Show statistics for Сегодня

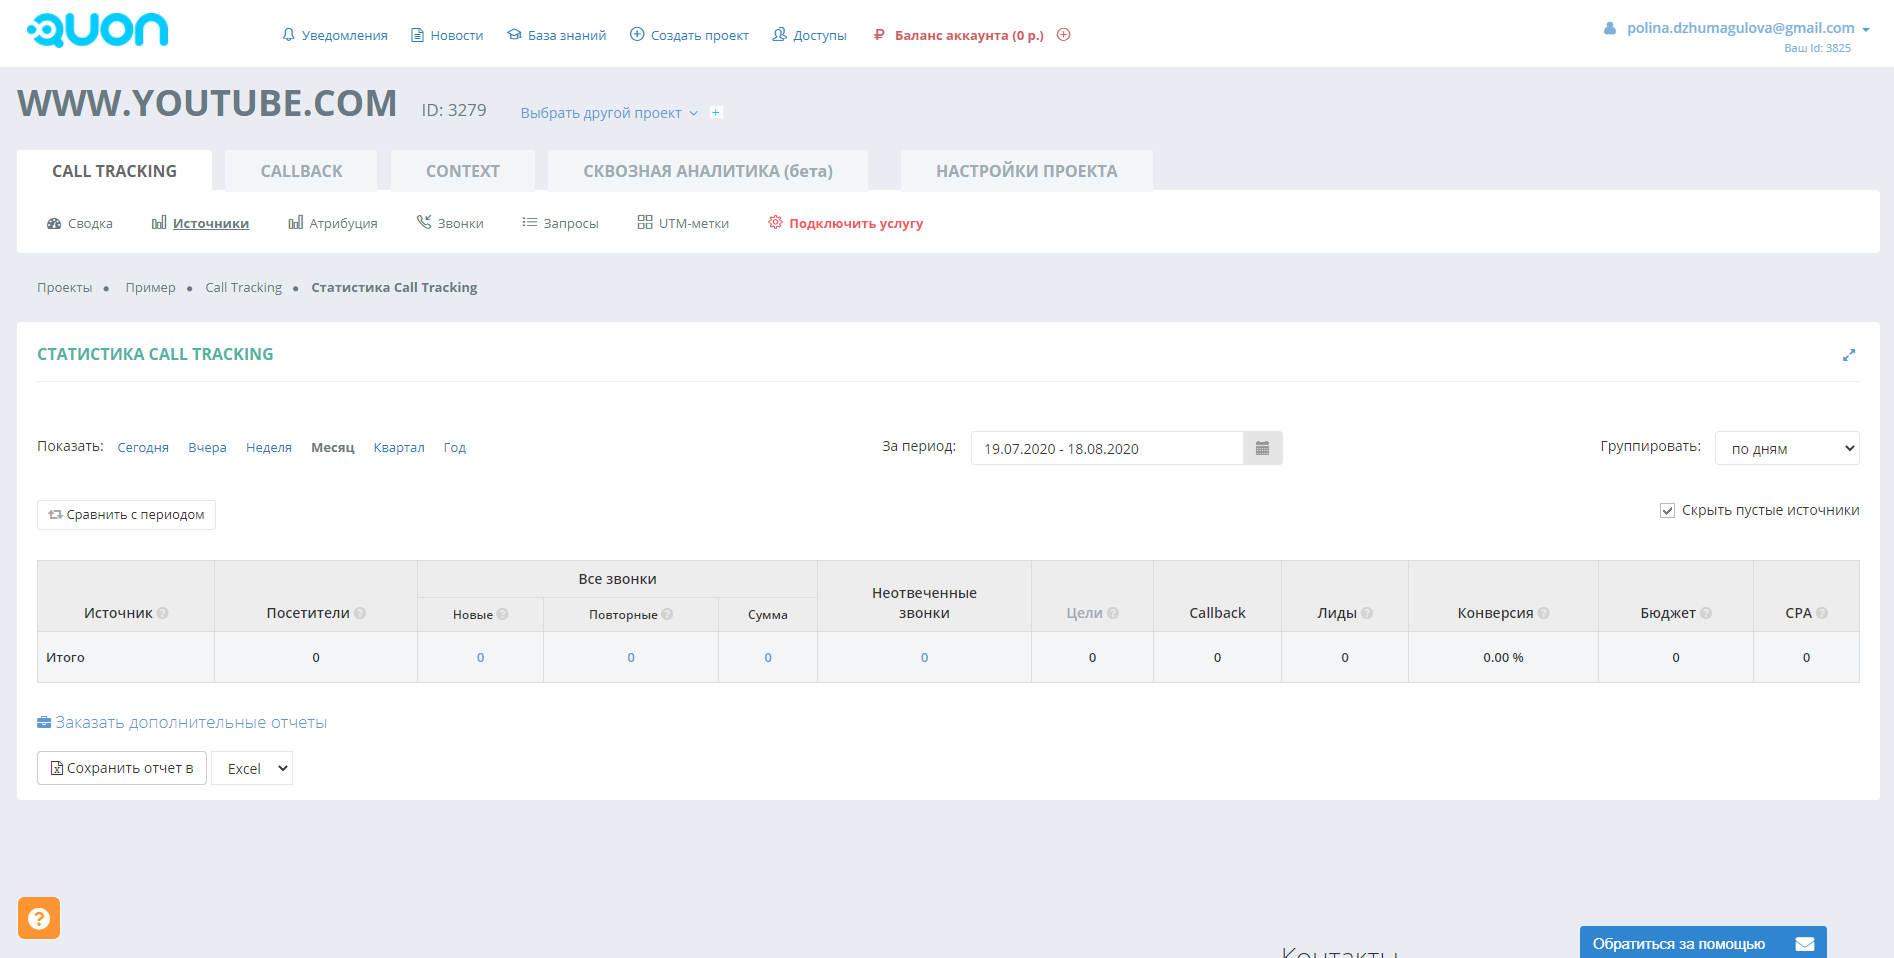tap(143, 448)
